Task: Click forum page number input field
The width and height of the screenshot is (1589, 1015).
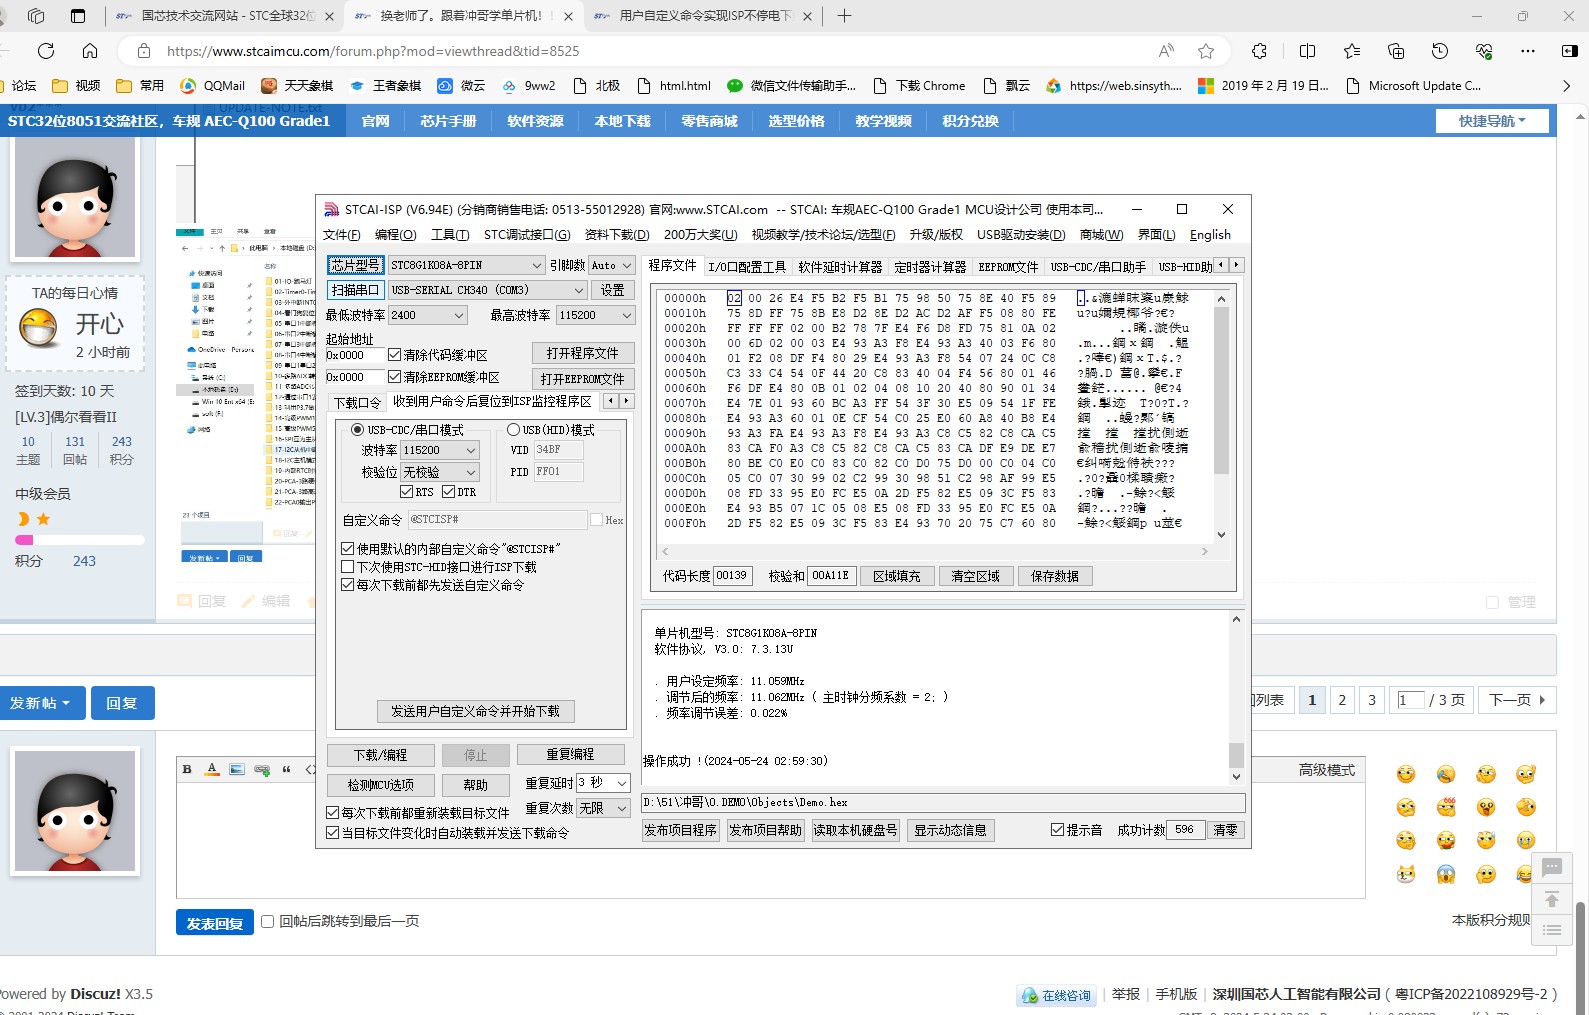Action: click(1410, 700)
